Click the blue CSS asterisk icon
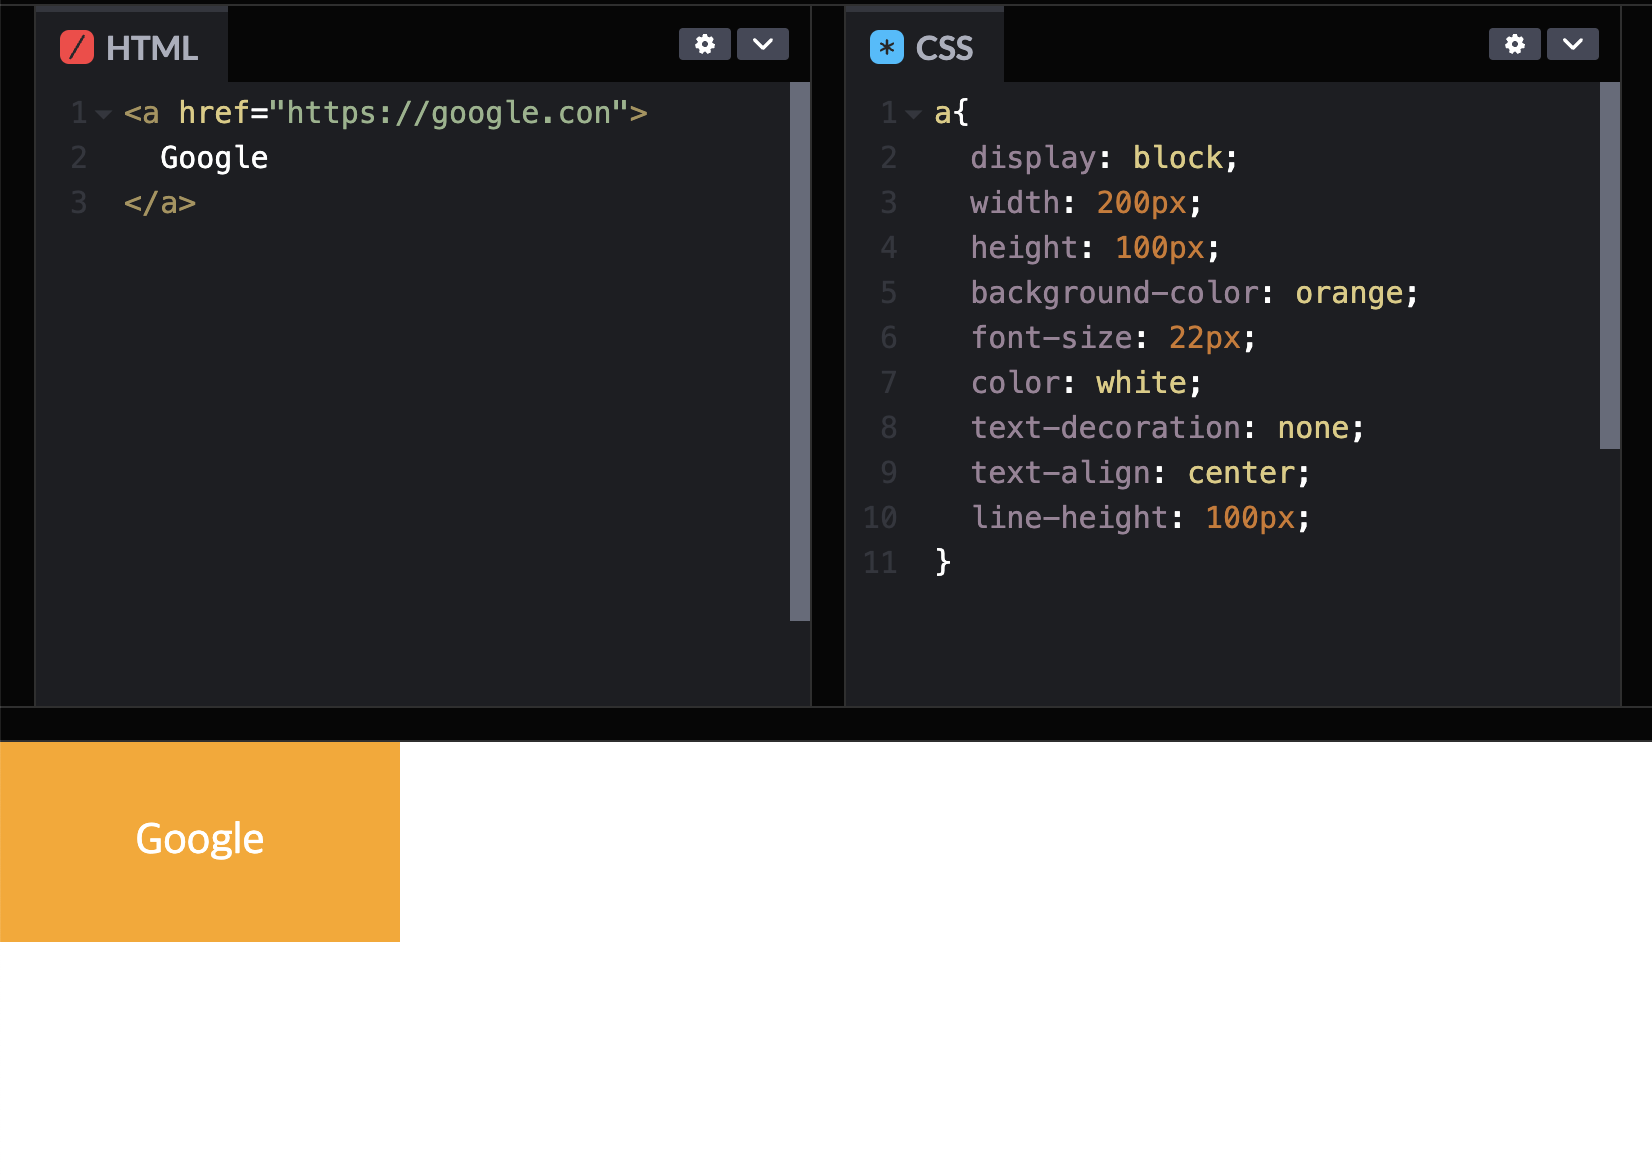 [x=887, y=47]
